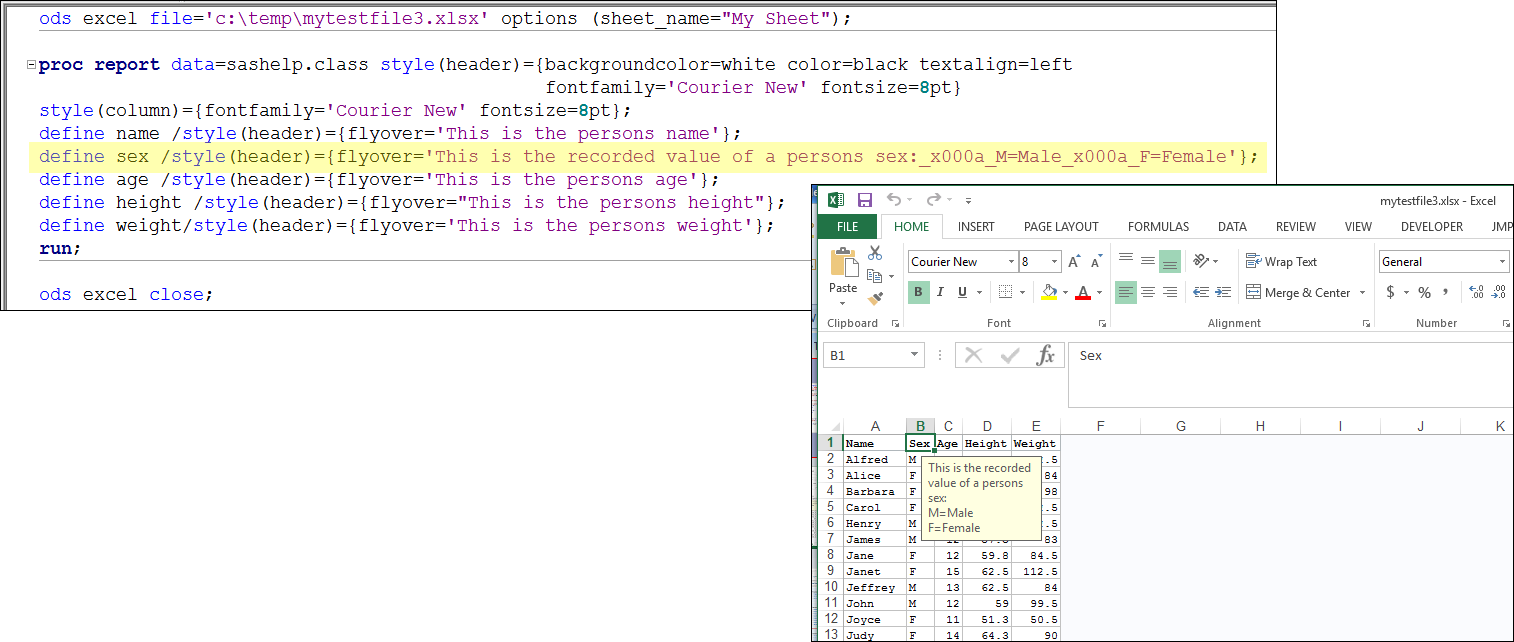Screen dimensions: 1514x642
Task: Click the Merge & Center button
Action: click(x=1298, y=293)
